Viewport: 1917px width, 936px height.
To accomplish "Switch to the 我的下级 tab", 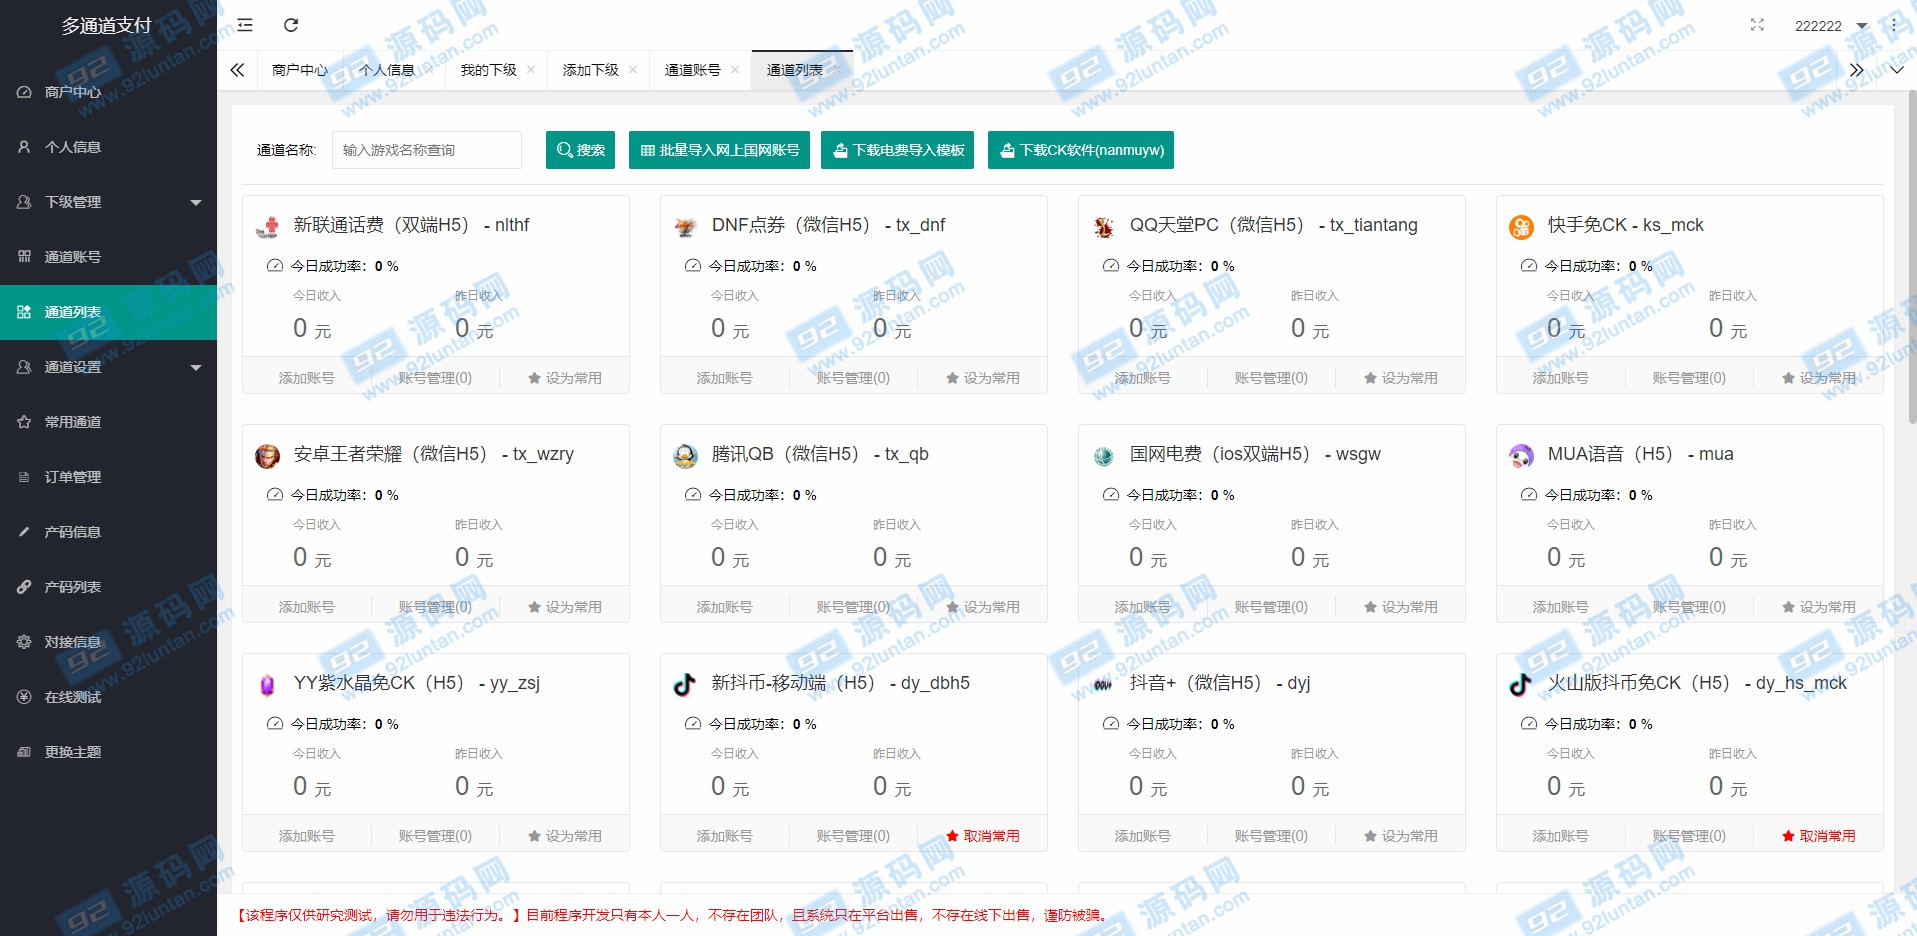I will tap(488, 70).
